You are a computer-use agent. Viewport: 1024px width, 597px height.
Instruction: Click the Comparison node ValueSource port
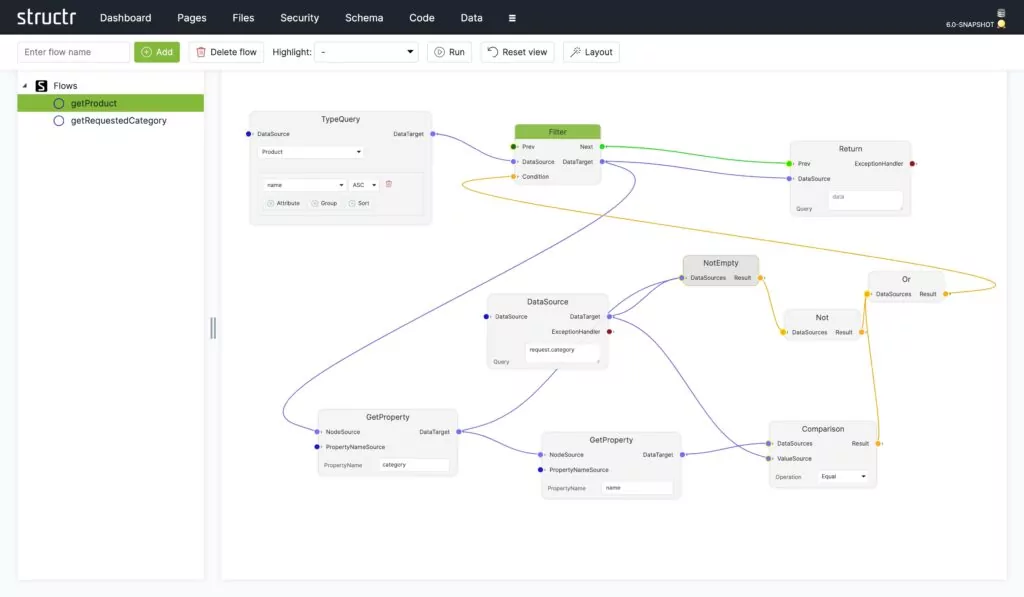(x=768, y=459)
